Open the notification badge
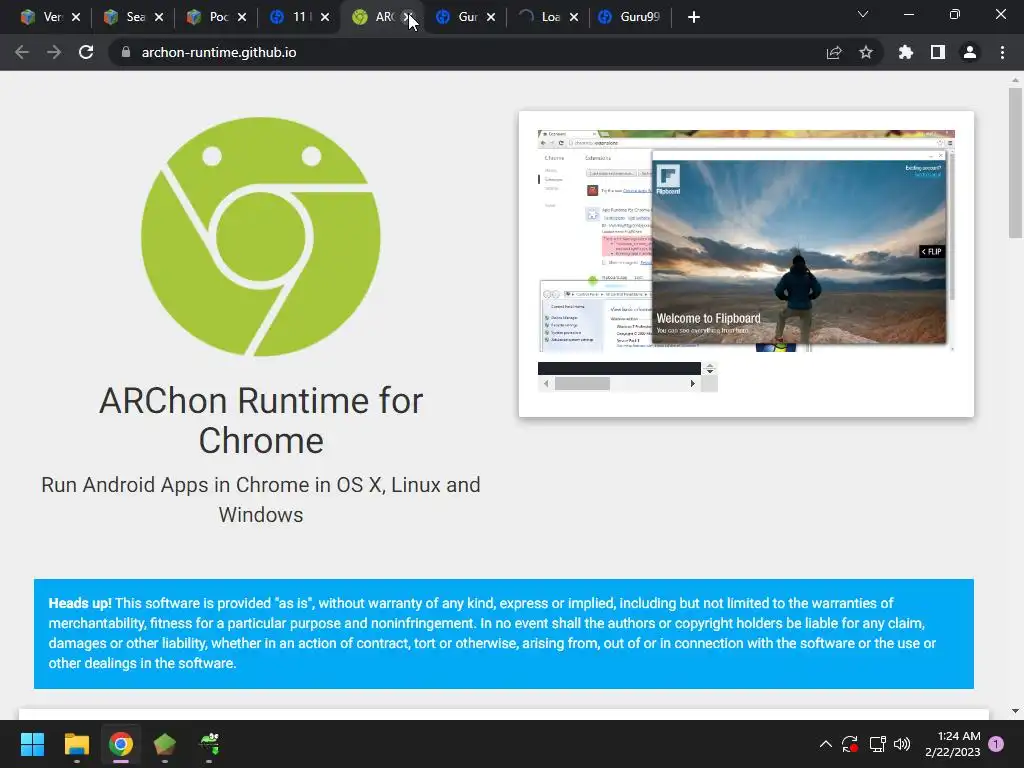The width and height of the screenshot is (1024, 768). 996,744
